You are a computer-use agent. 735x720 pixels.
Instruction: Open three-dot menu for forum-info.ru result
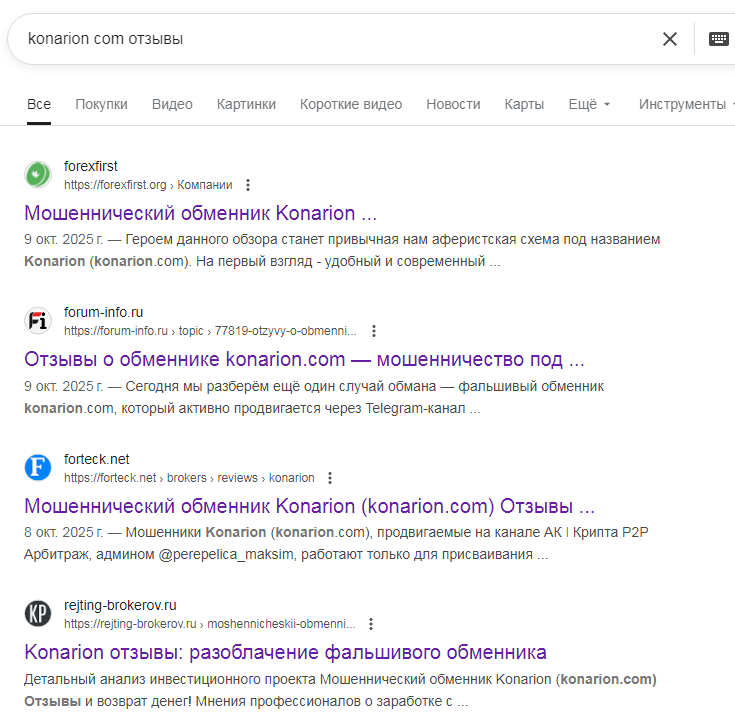point(373,331)
